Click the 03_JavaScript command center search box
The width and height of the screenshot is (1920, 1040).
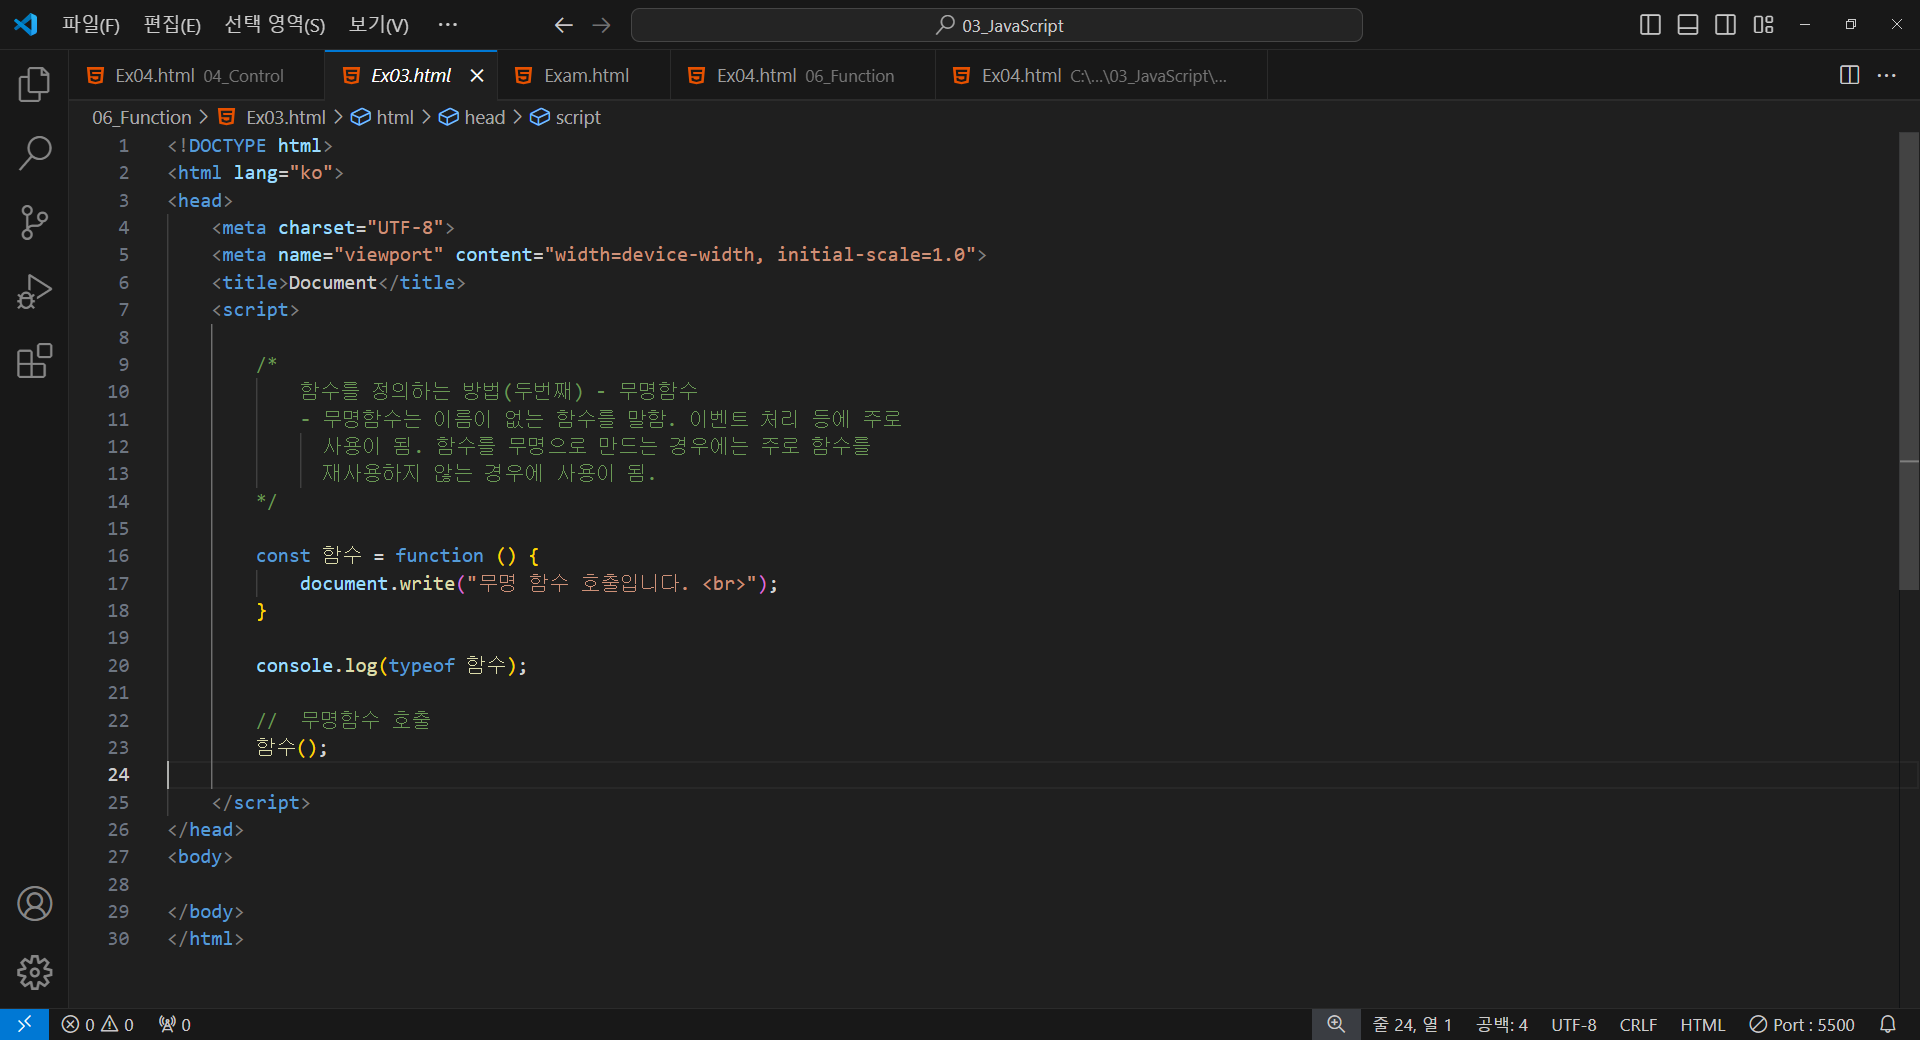(997, 25)
